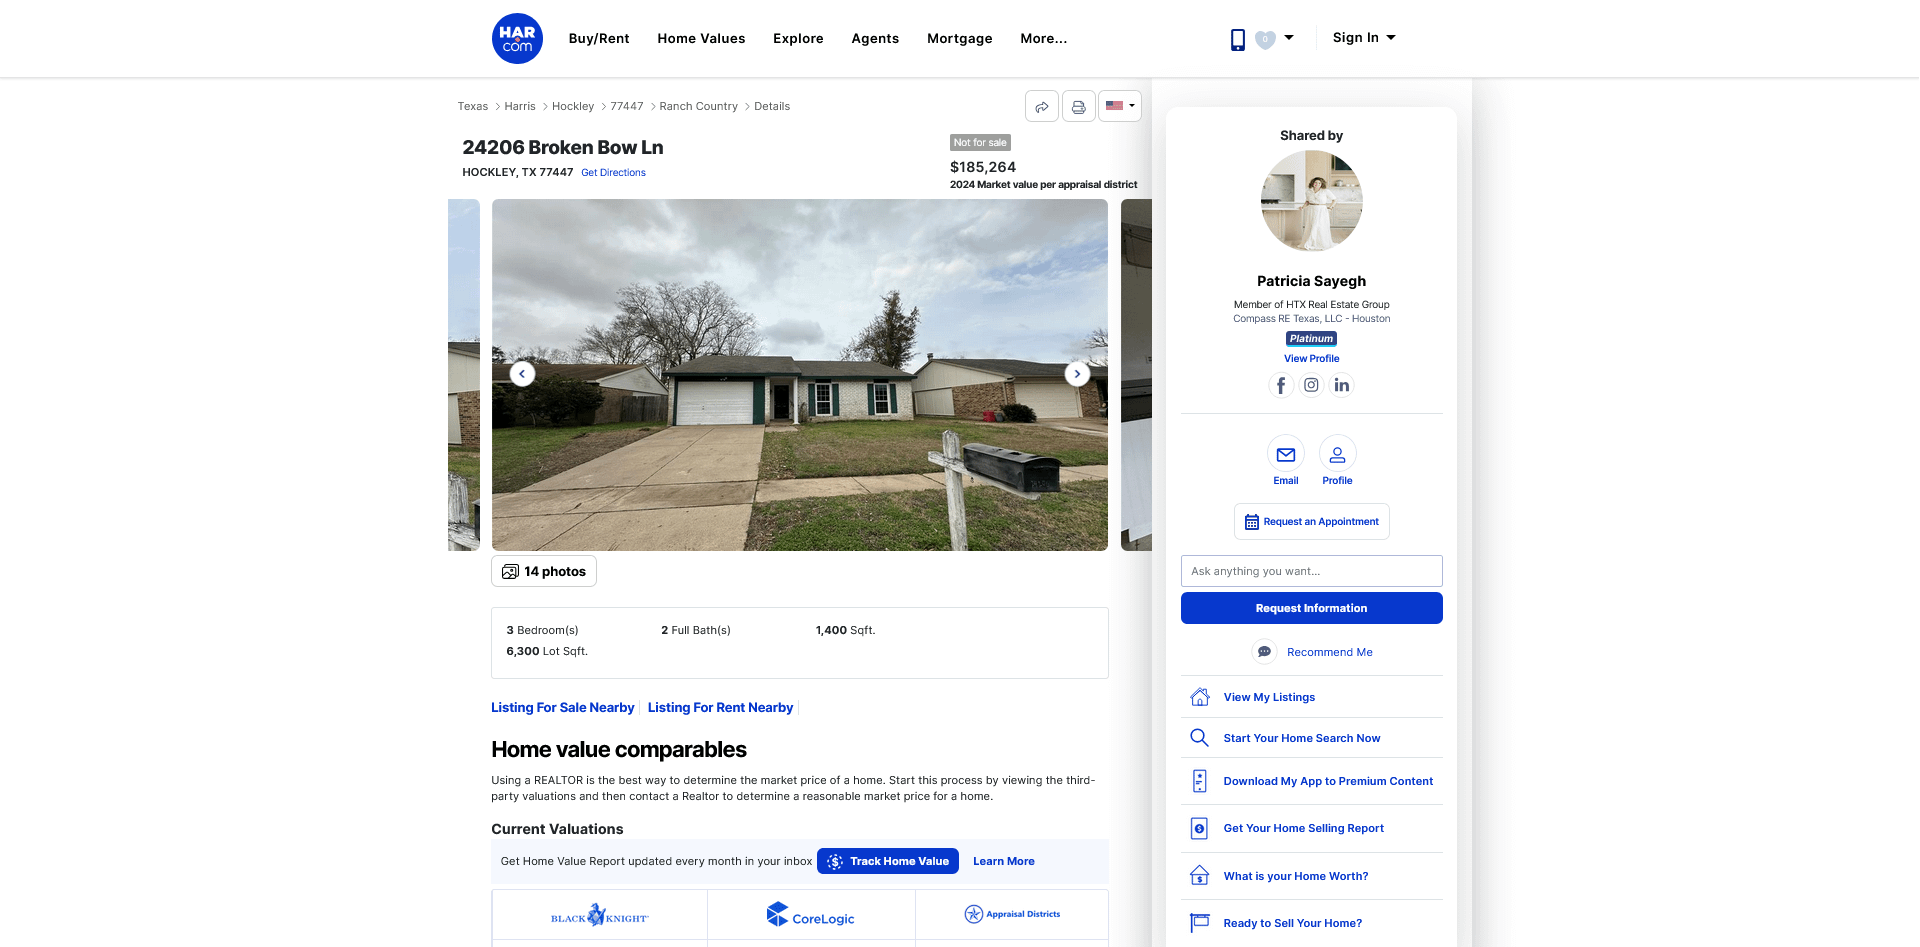This screenshot has width=1920, height=947.
Task: Click the Black Knight logo
Action: tap(600, 915)
